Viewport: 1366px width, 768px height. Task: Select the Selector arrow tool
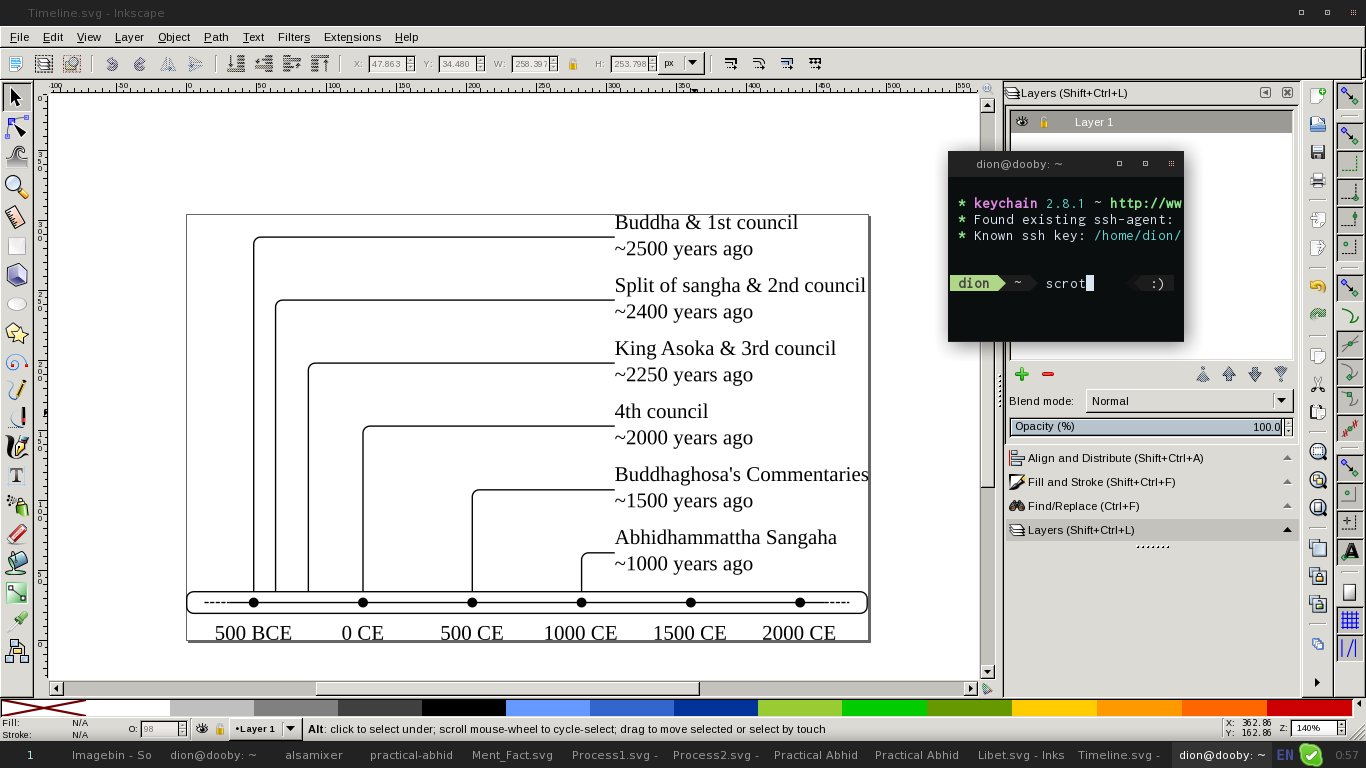pyautogui.click(x=16, y=97)
